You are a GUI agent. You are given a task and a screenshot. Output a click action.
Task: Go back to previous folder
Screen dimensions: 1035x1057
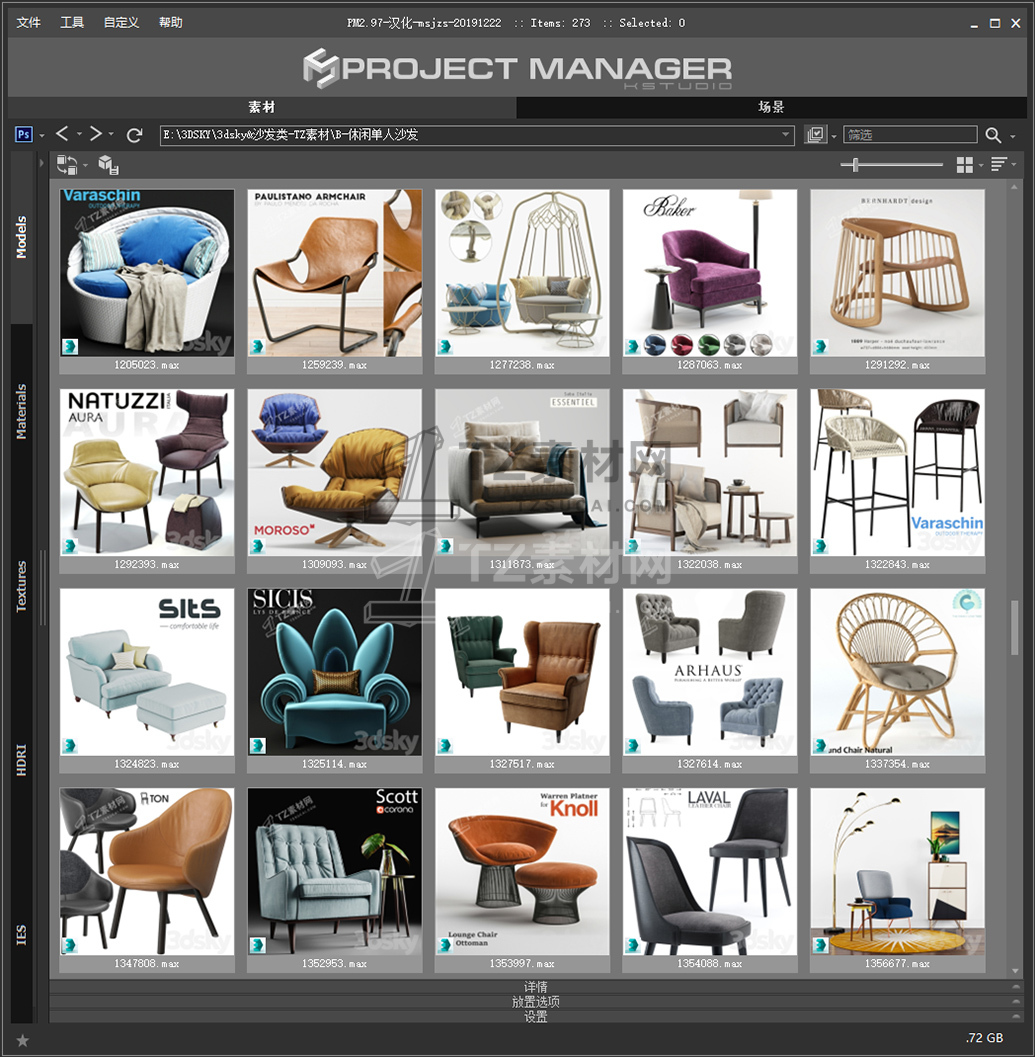click(x=61, y=134)
